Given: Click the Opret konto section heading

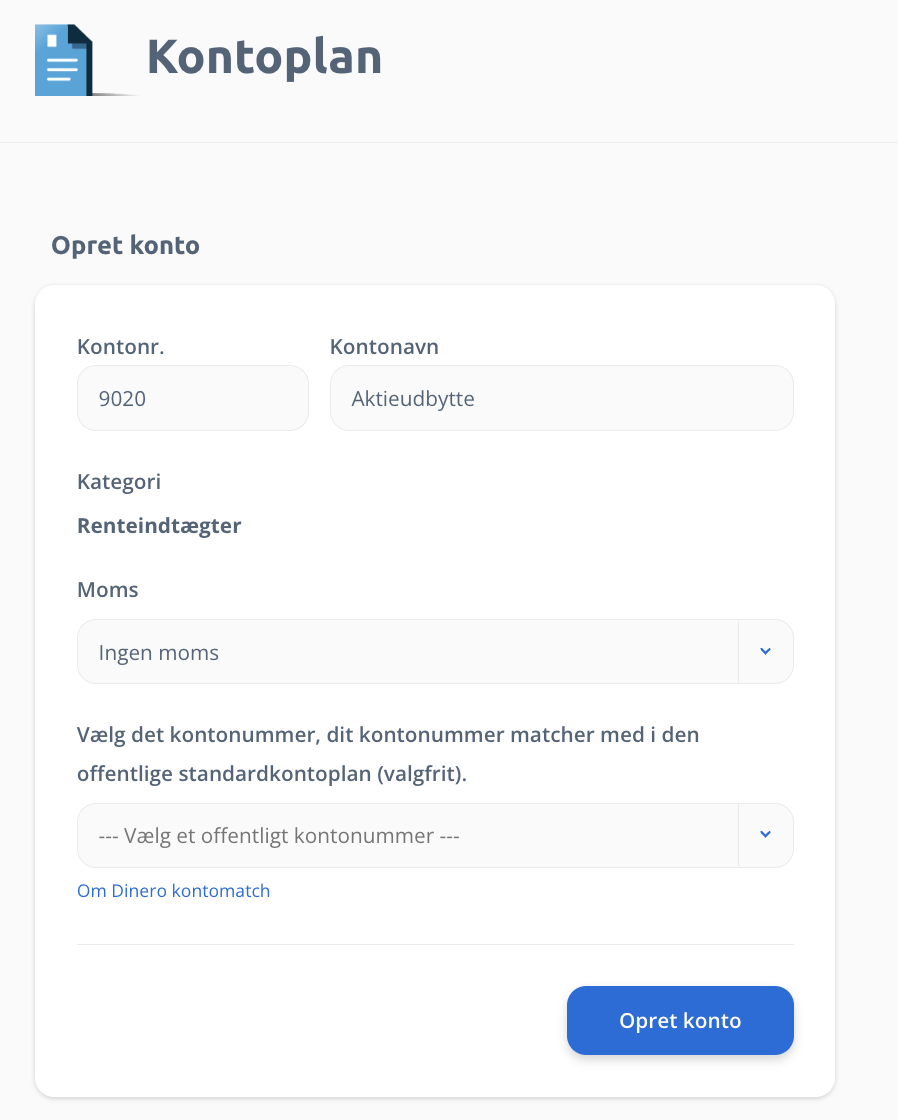Looking at the screenshot, I should (126, 246).
